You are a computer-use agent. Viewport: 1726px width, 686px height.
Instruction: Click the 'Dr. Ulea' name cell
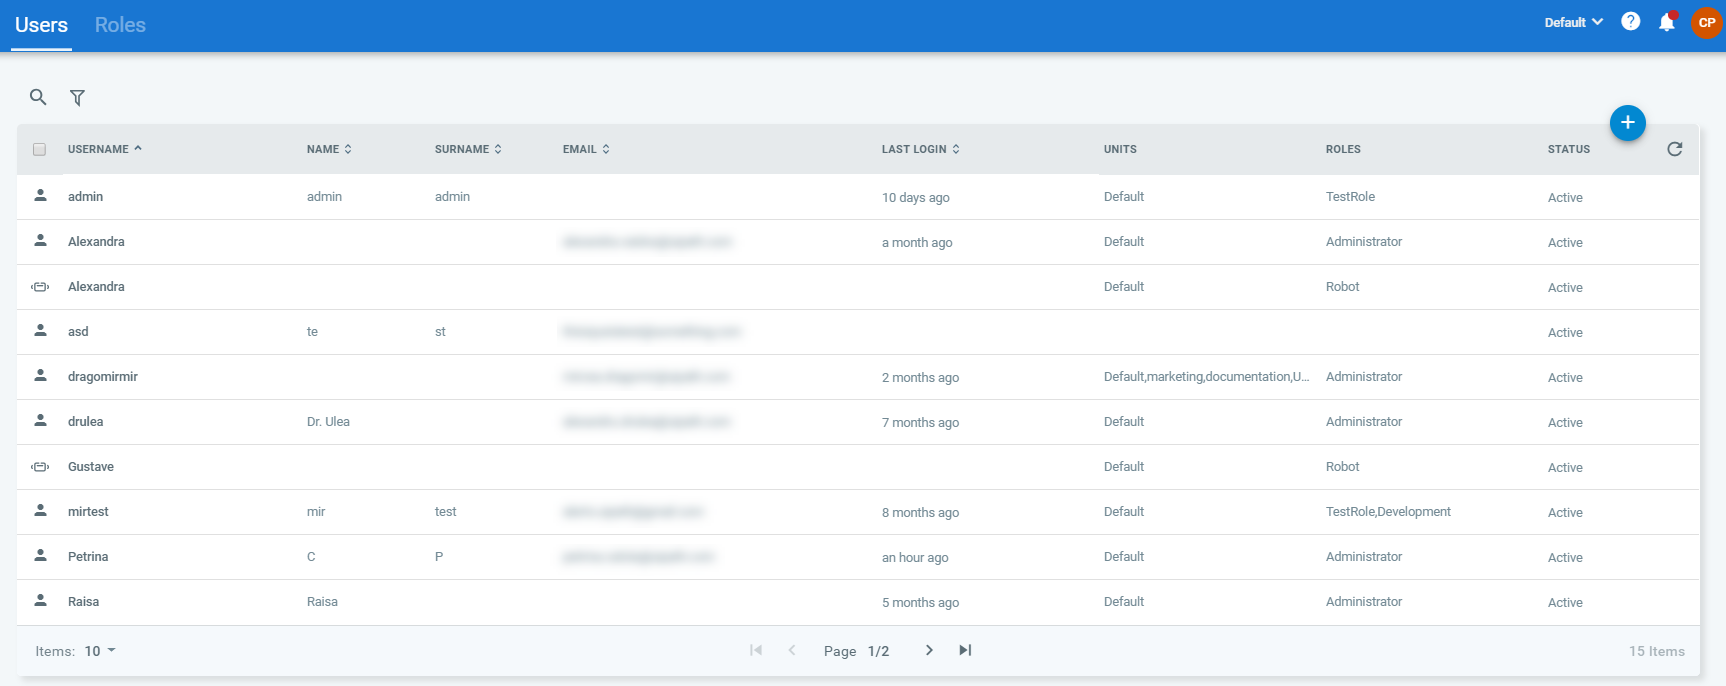click(328, 422)
